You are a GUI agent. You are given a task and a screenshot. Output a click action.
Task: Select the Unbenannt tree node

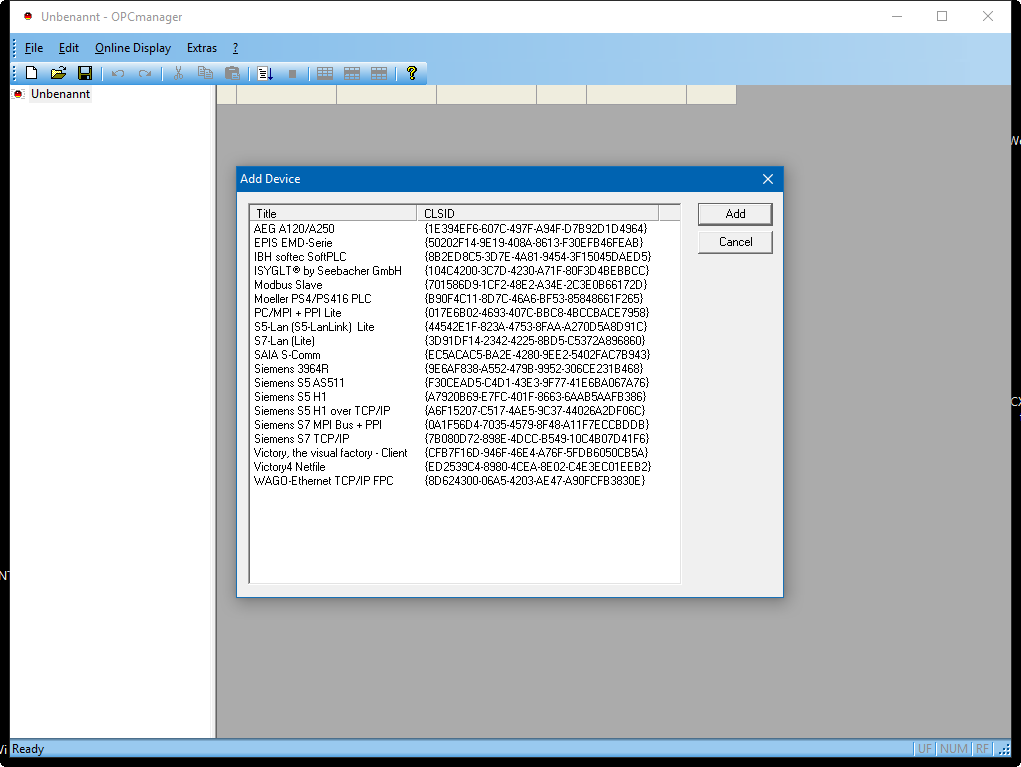[x=61, y=94]
